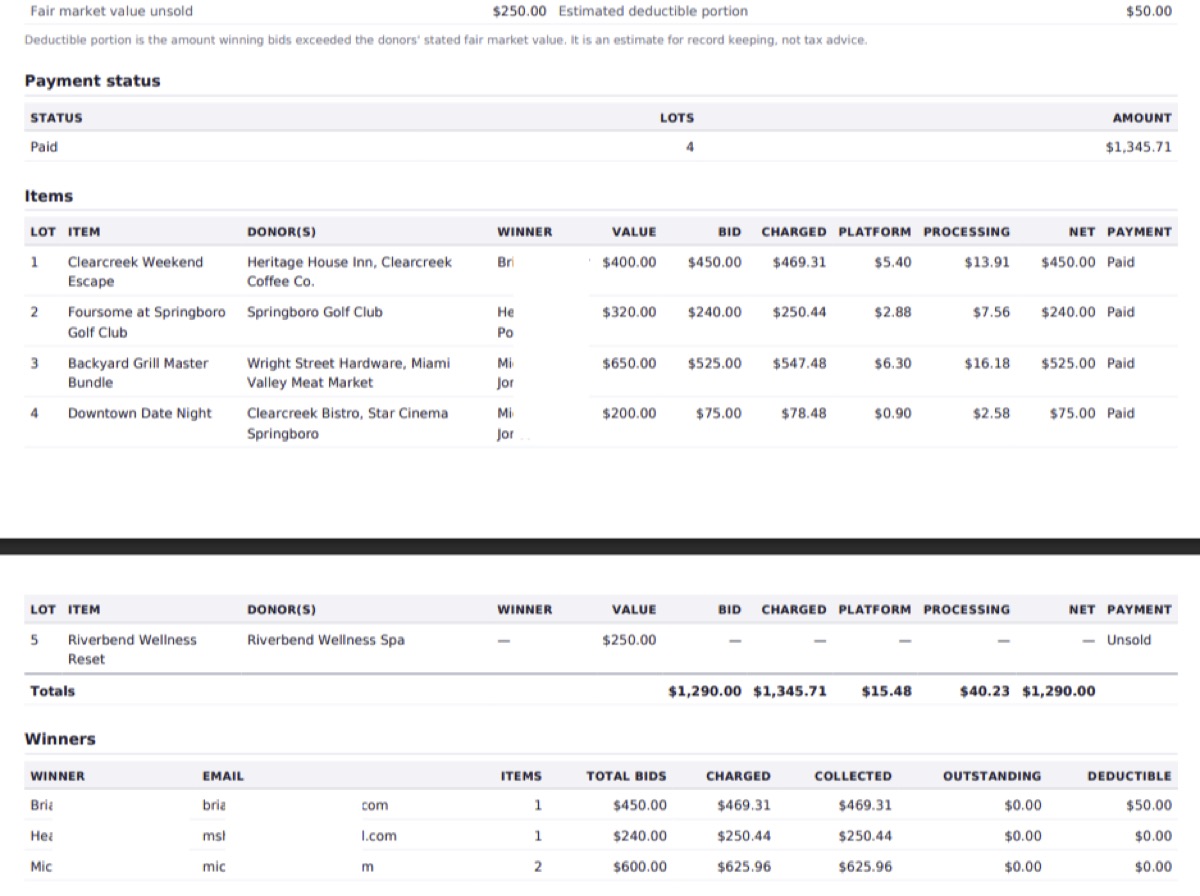Click the STATUS column header
1200x896 pixels.
57,118
